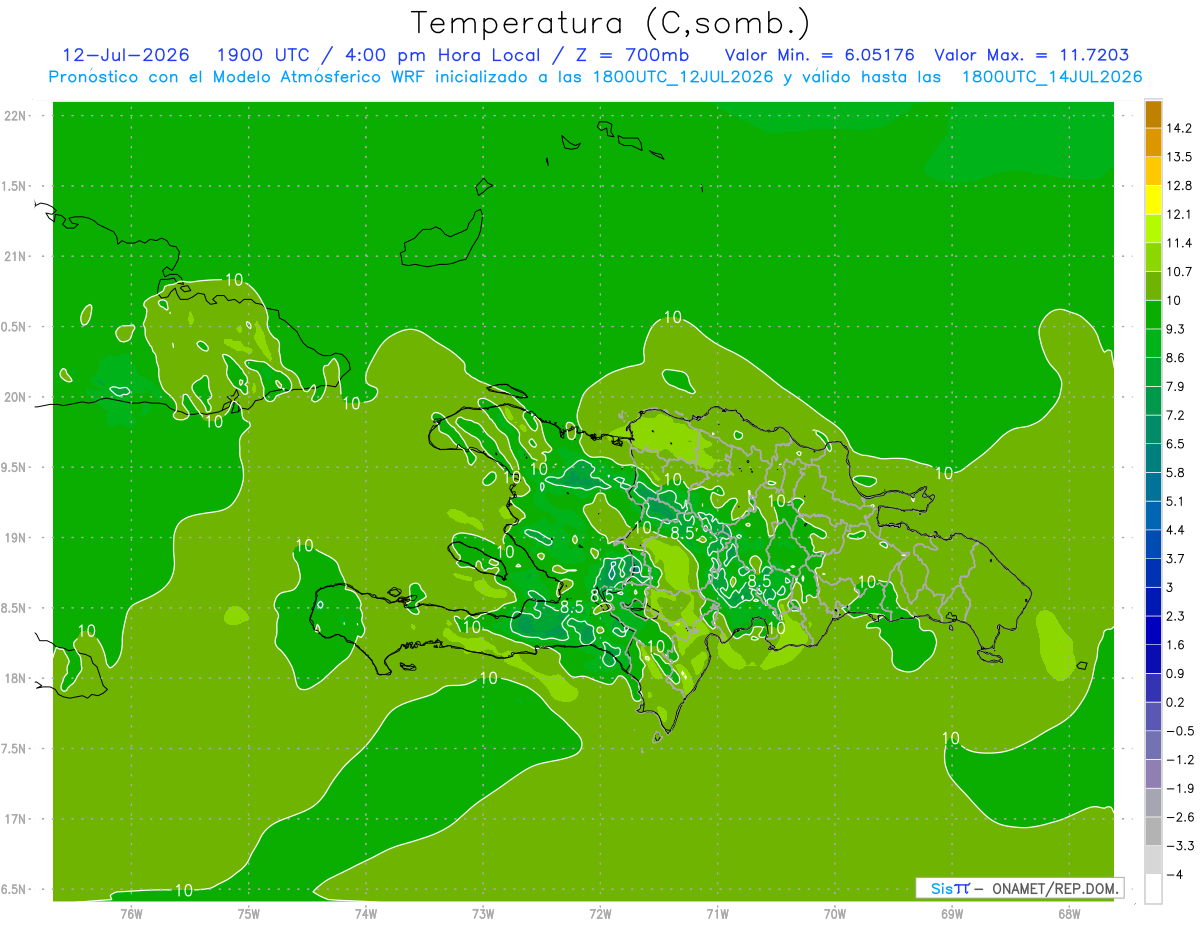The width and height of the screenshot is (1200, 927).
Task: Click the '74W' longitude axis label
Action: click(x=365, y=913)
